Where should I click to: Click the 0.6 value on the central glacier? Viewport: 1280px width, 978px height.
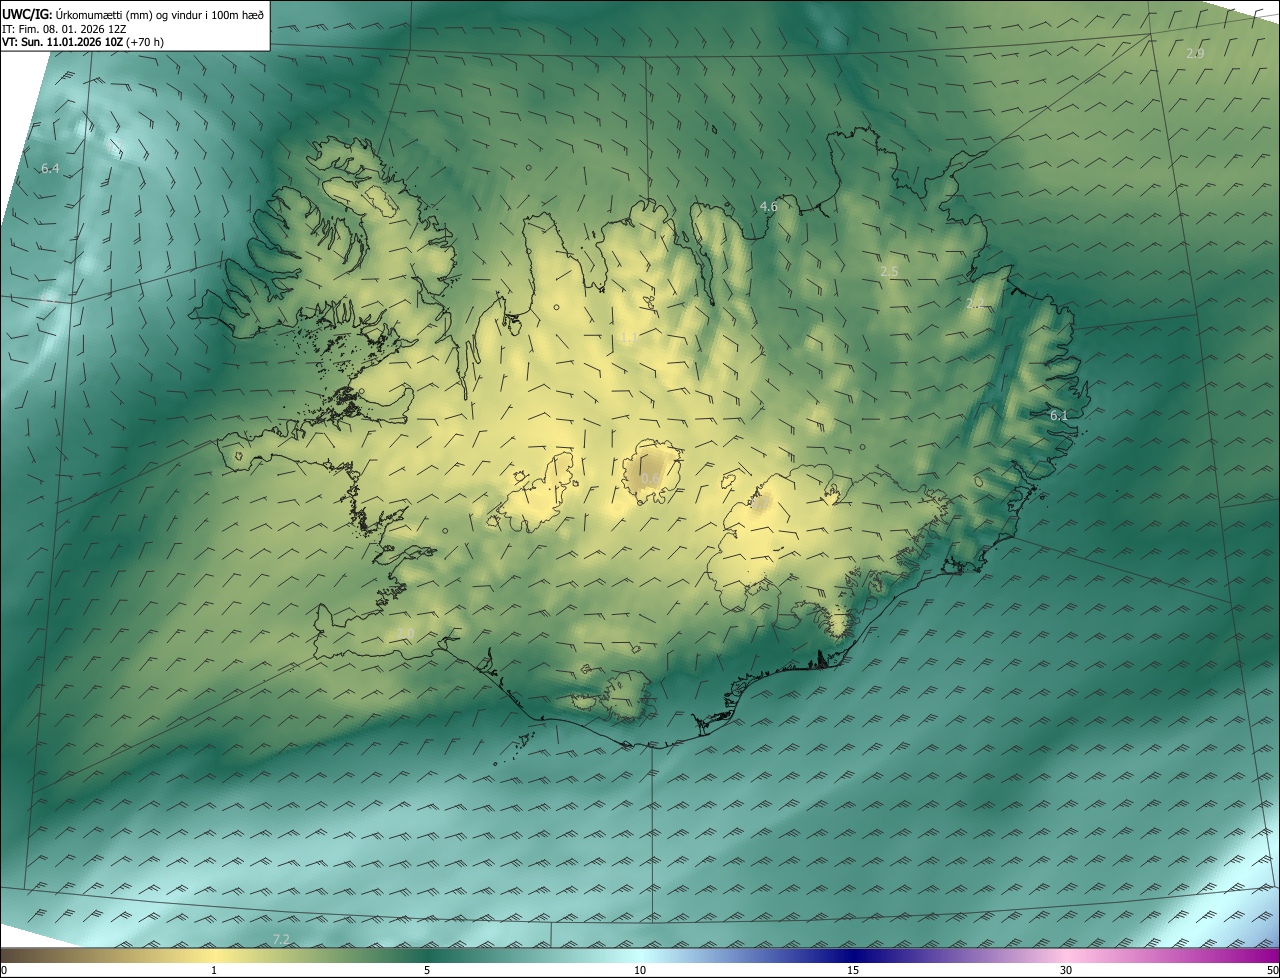coord(650,480)
